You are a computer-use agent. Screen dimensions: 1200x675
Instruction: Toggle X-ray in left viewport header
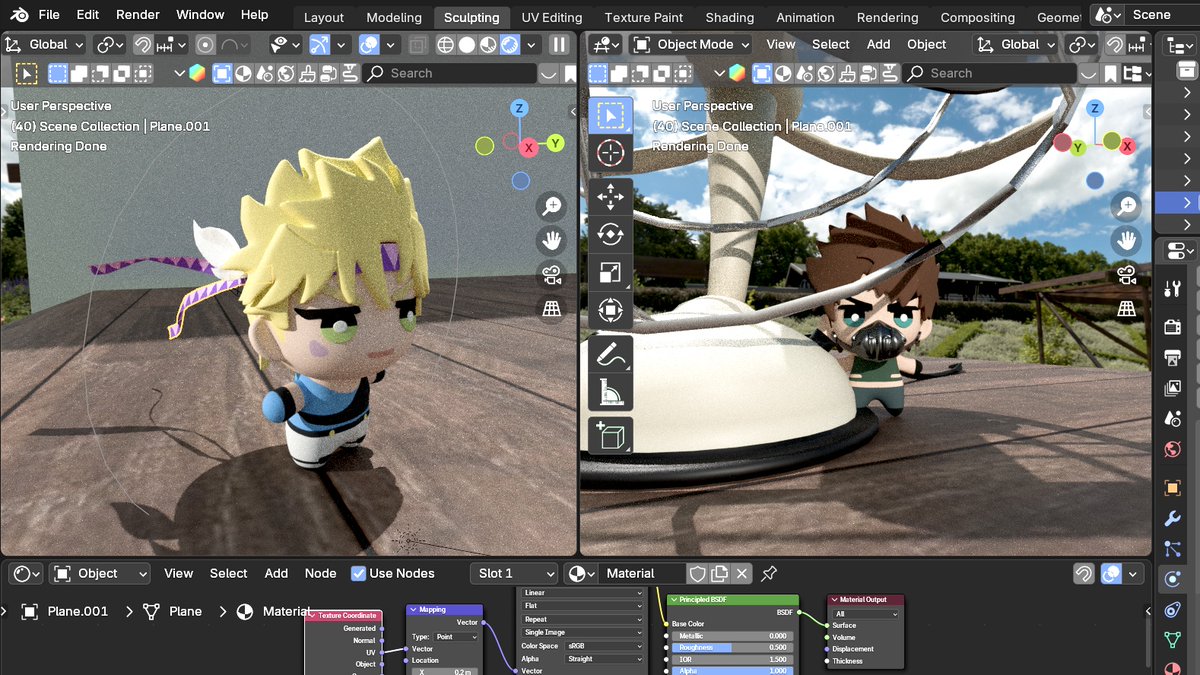coord(417,44)
